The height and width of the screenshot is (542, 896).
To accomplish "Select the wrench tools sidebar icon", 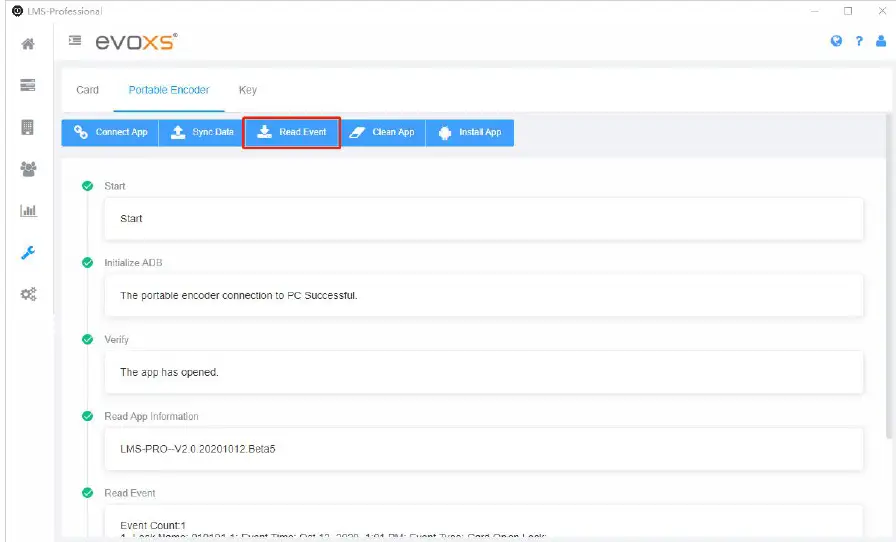I will point(28,252).
